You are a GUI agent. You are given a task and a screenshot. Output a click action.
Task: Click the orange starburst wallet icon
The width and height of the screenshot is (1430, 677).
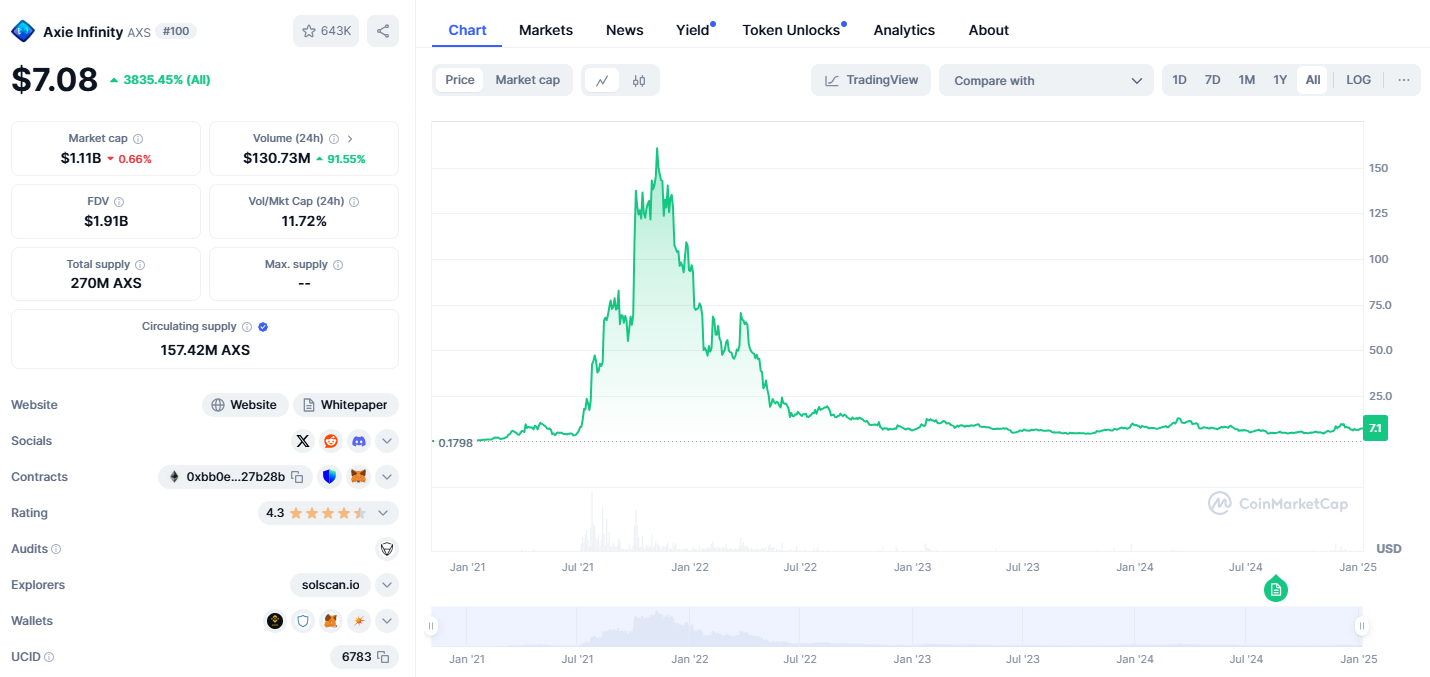[x=358, y=621]
